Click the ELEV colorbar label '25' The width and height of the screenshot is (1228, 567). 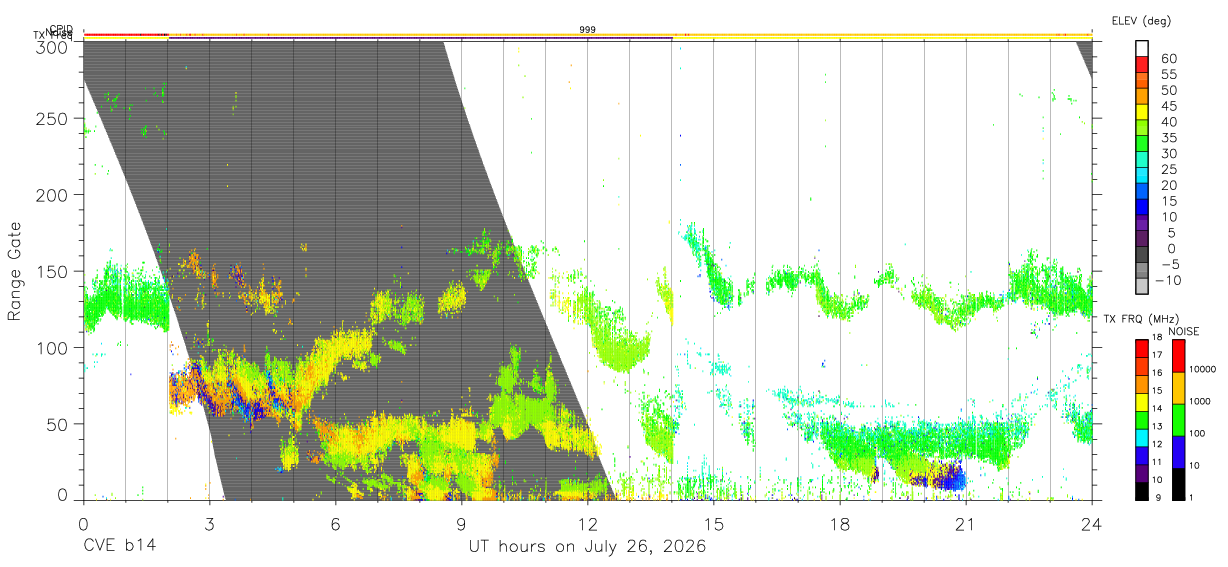[1168, 170]
